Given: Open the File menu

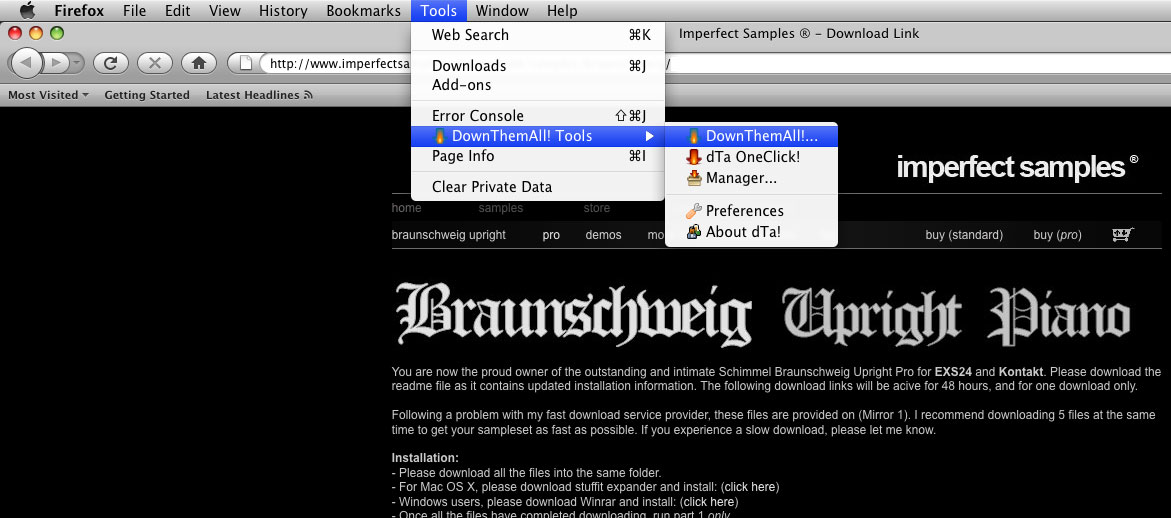Looking at the screenshot, I should (134, 10).
